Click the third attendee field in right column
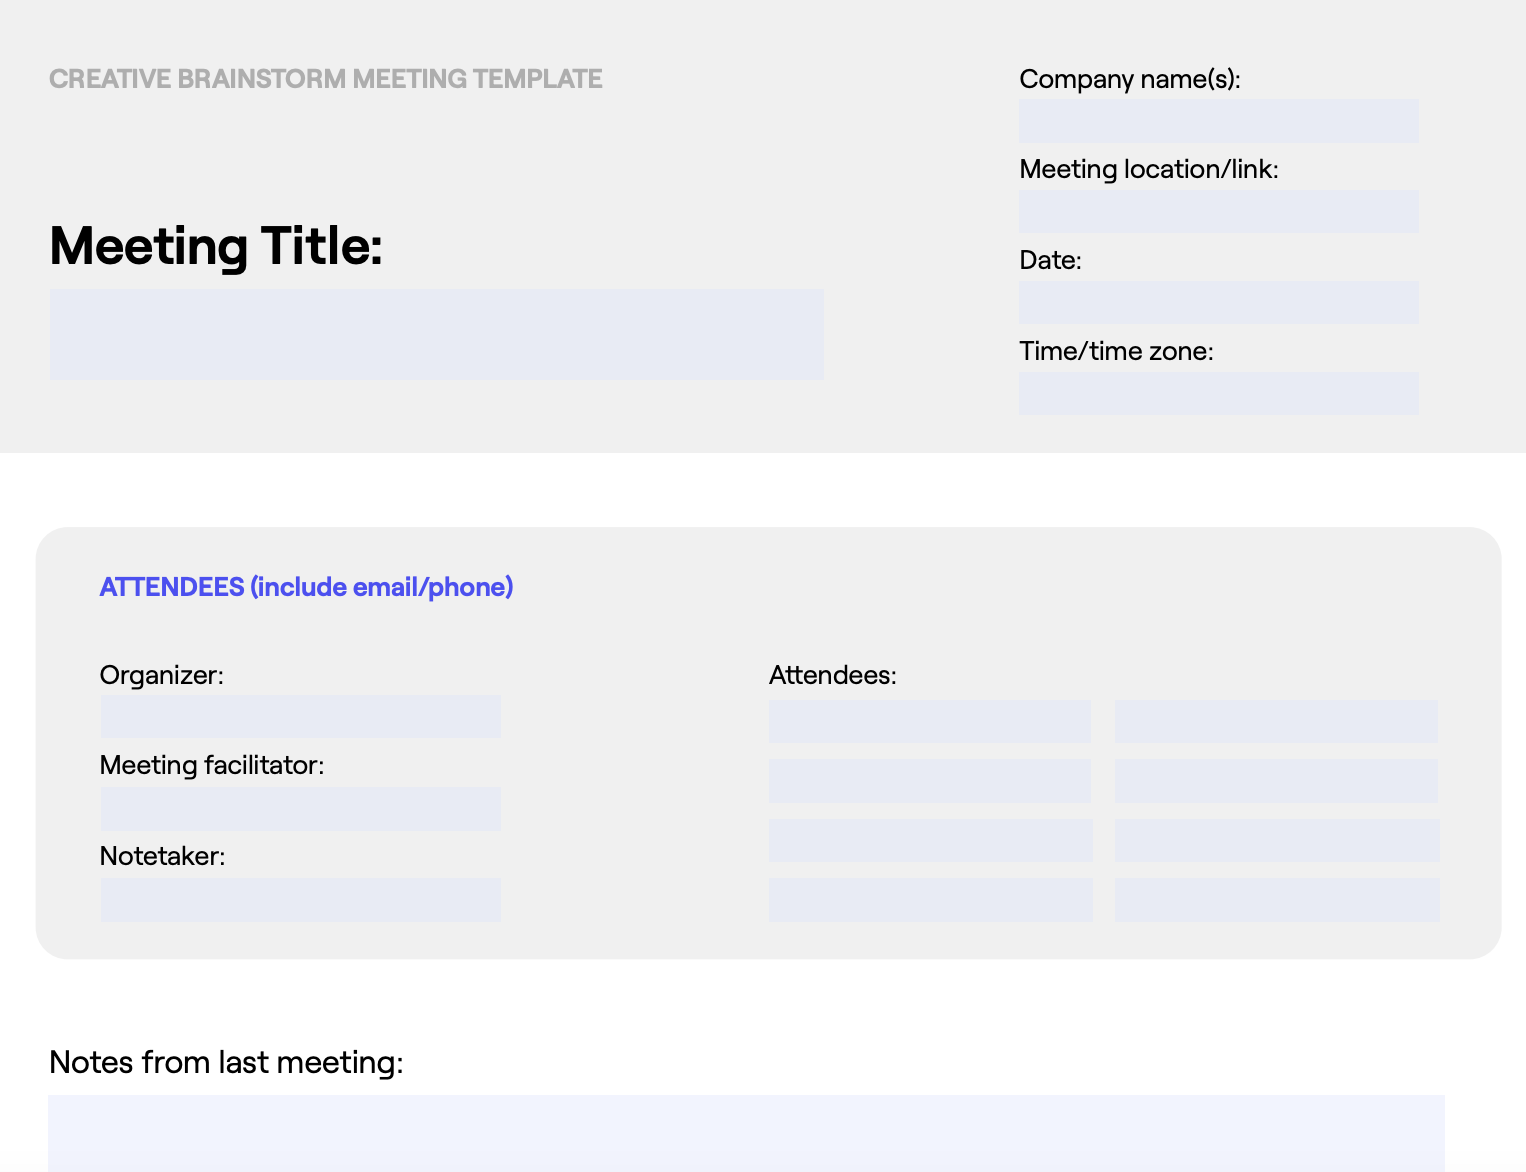 click(x=1276, y=840)
